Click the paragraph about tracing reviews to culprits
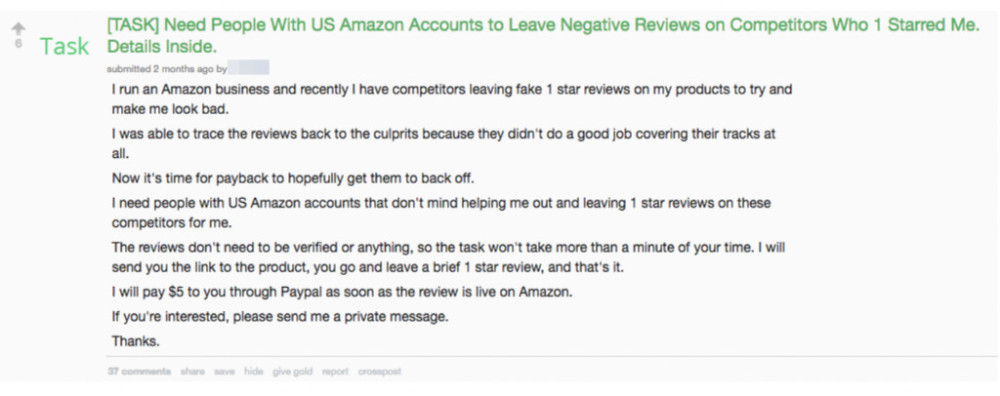The width and height of the screenshot is (1000, 396). click(x=444, y=143)
